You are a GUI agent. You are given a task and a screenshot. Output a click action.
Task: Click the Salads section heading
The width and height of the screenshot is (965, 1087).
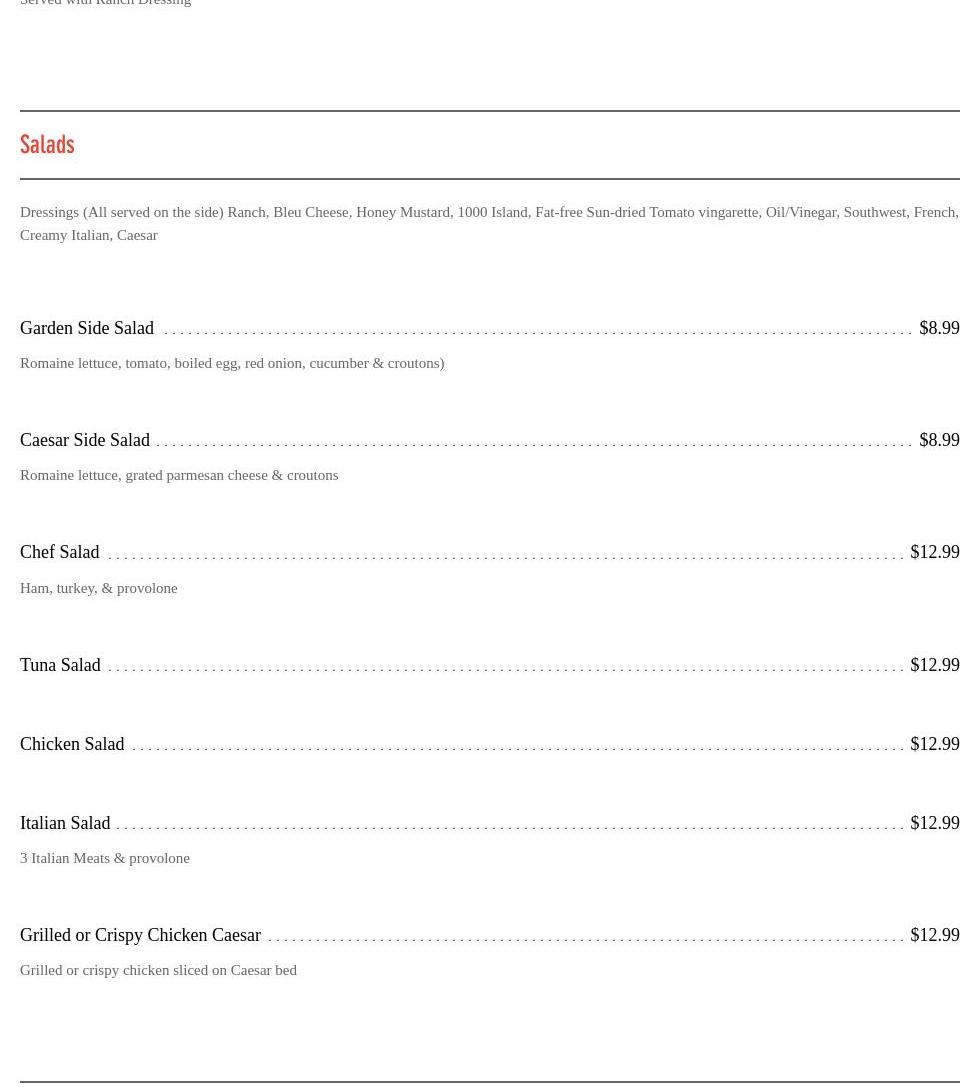[x=47, y=144]
